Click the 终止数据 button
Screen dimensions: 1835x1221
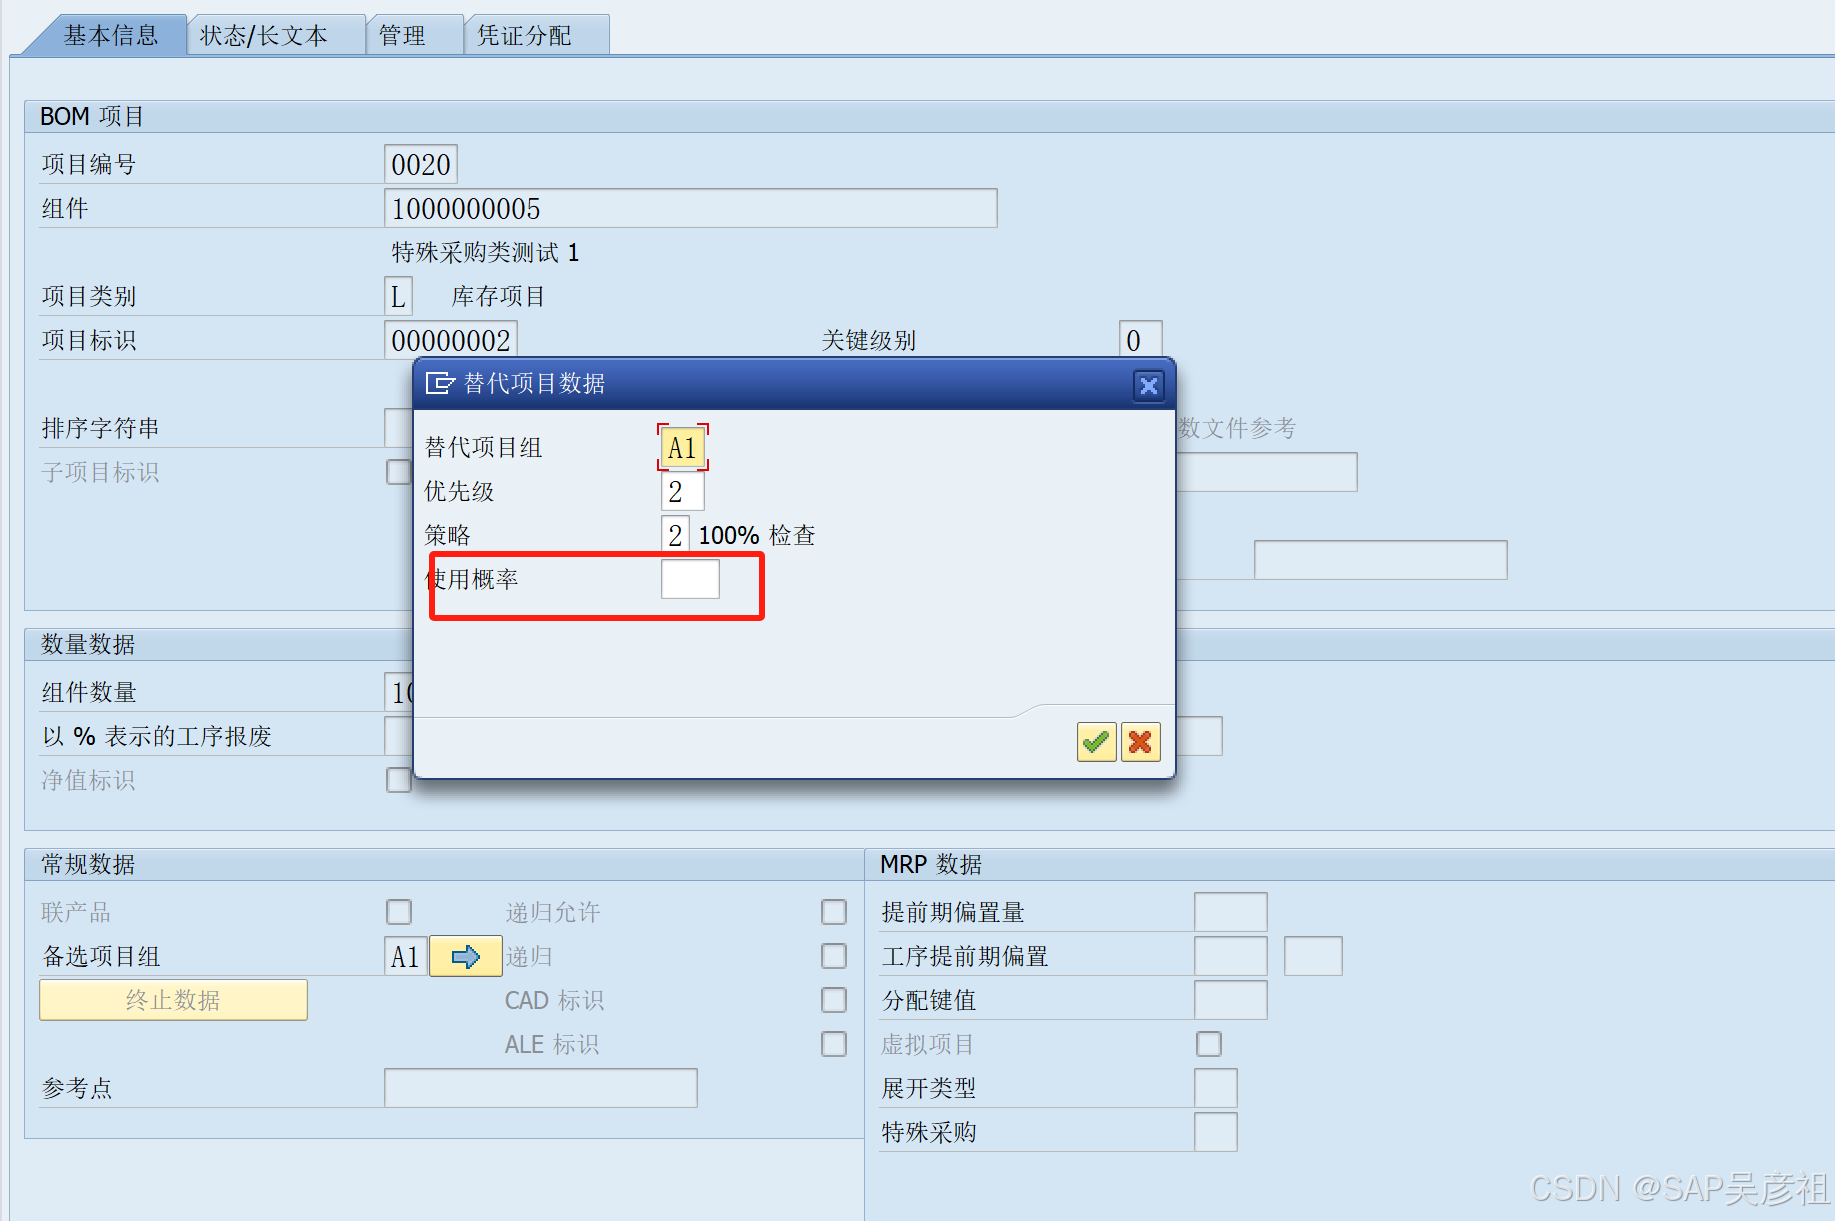coord(173,1000)
